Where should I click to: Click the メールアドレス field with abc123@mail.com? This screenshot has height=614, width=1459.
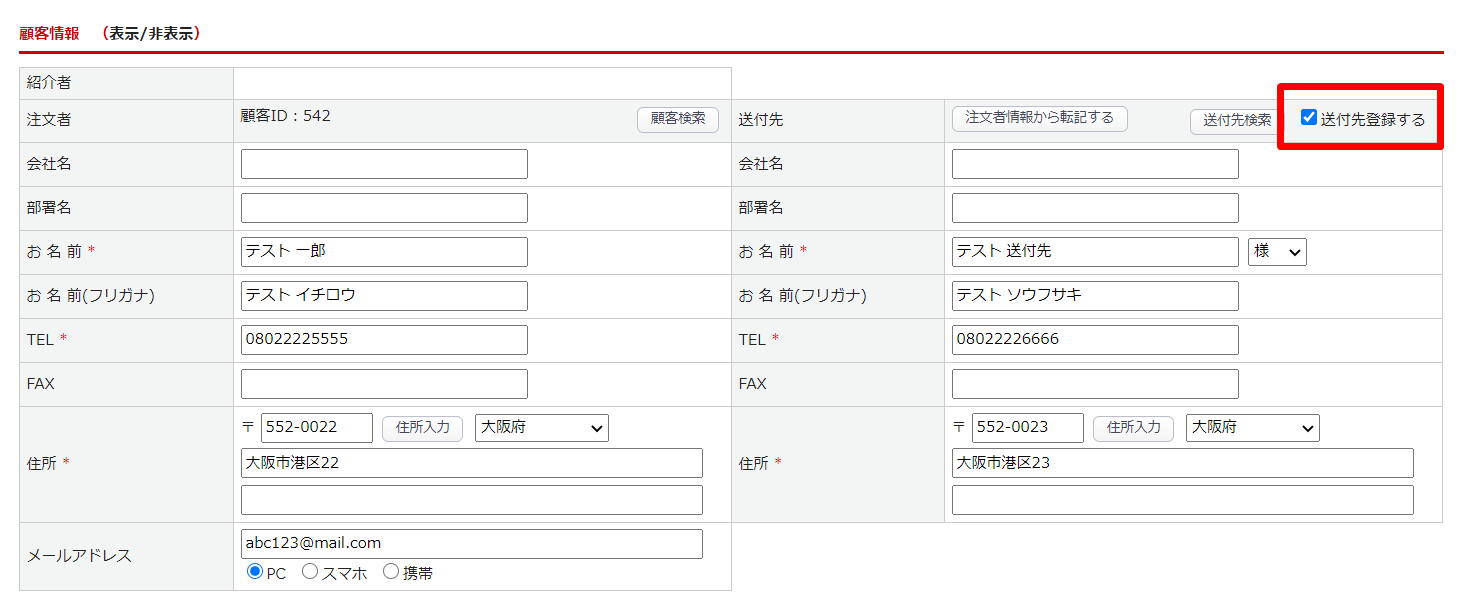point(471,544)
